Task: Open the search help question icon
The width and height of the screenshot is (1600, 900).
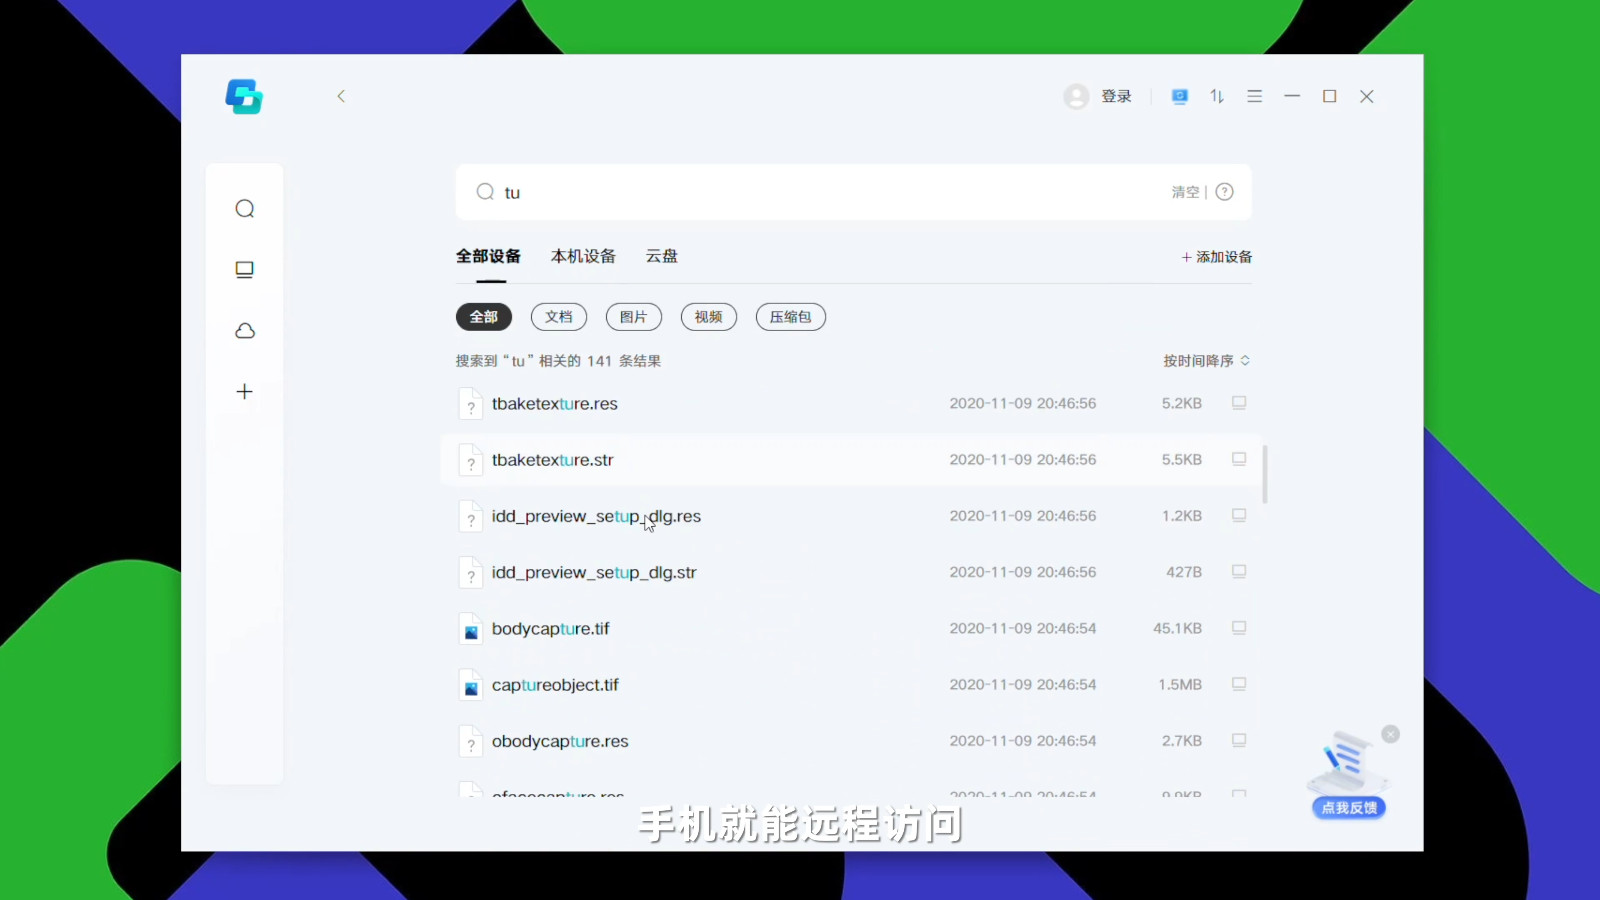Action: click(x=1224, y=192)
